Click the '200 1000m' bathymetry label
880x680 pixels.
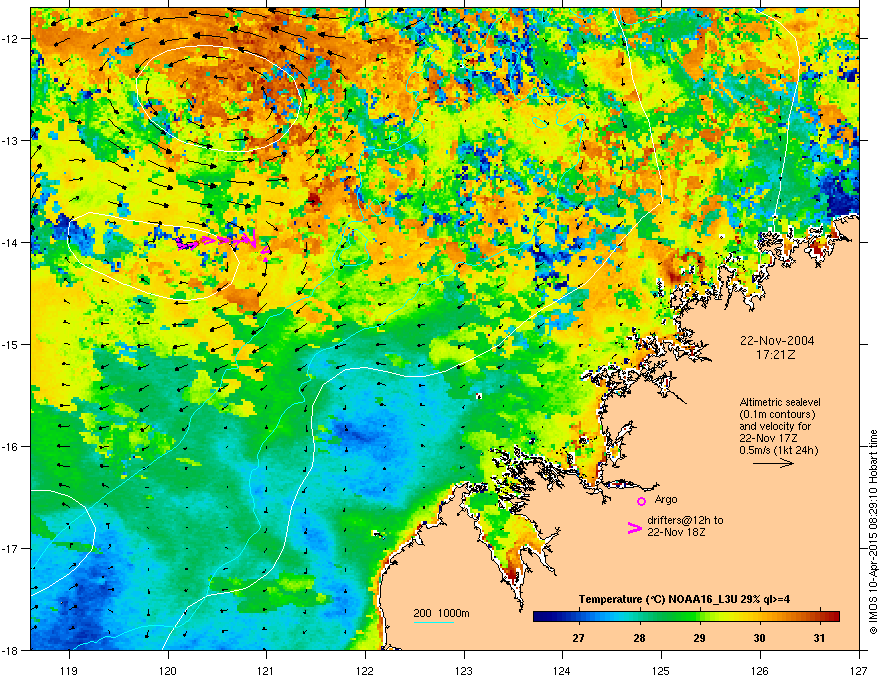(x=442, y=613)
